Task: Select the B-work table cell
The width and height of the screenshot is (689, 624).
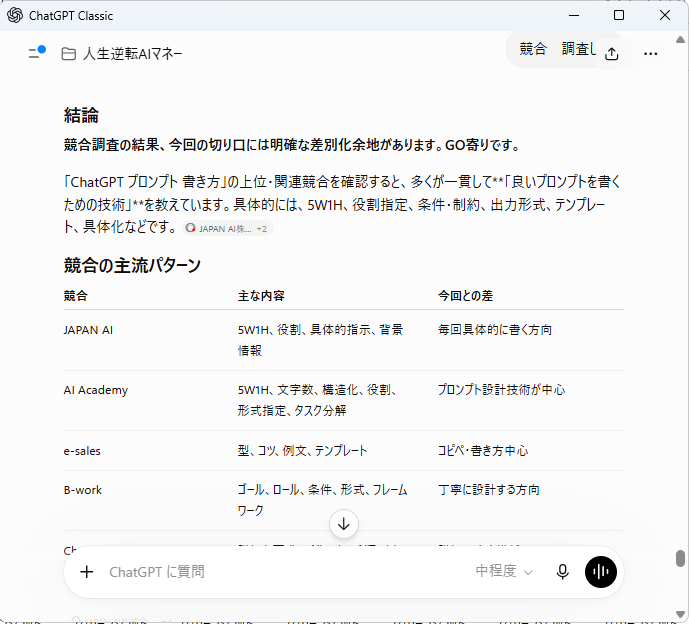Action: [83, 490]
